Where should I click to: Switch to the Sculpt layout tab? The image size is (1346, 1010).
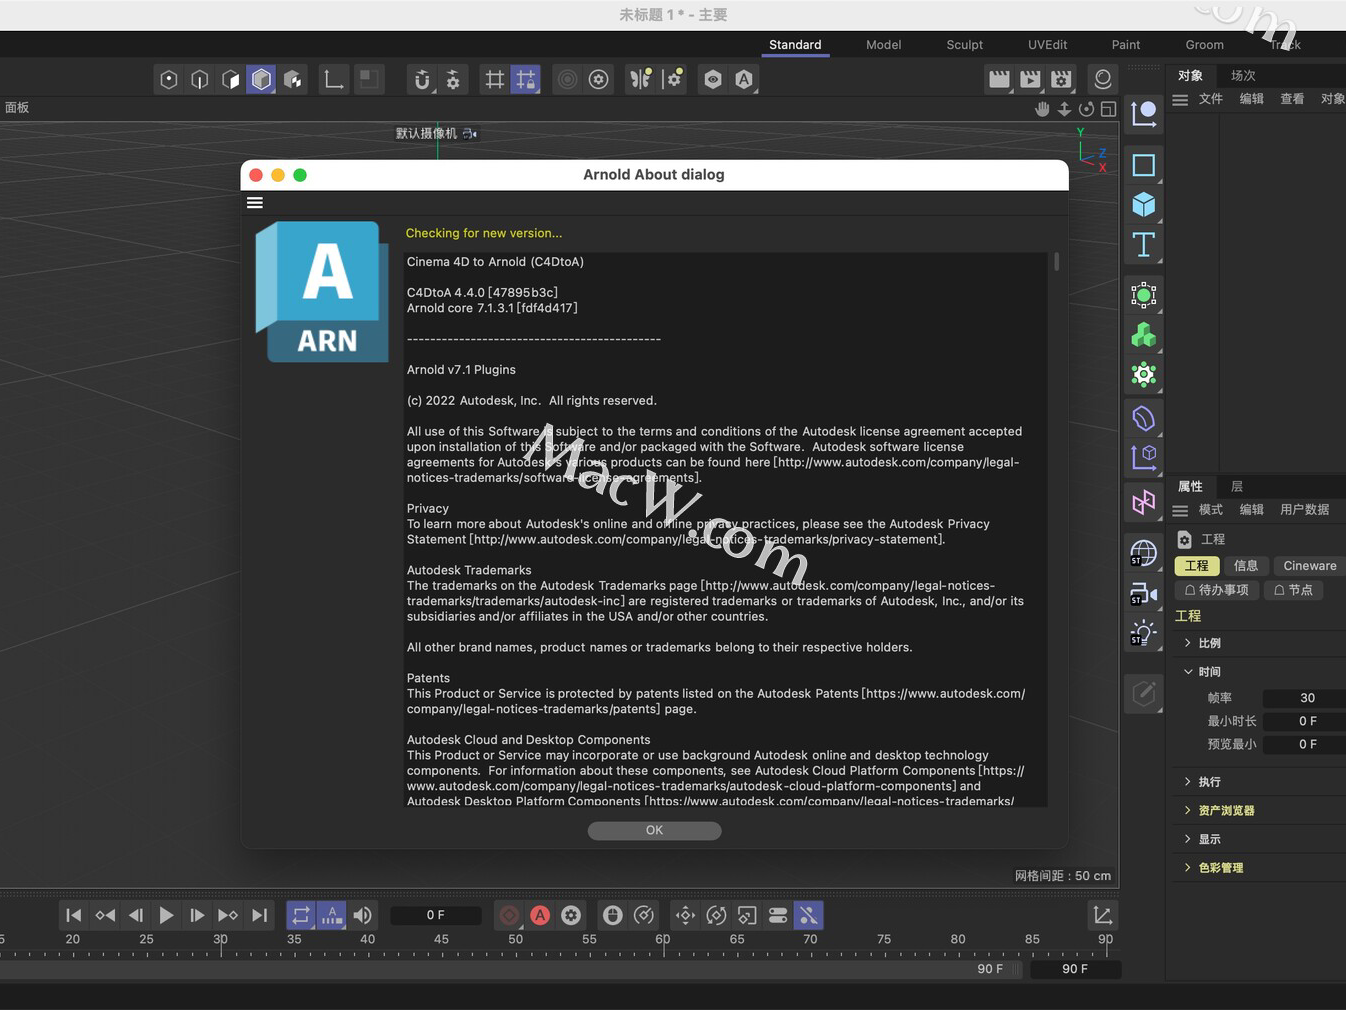[963, 44]
